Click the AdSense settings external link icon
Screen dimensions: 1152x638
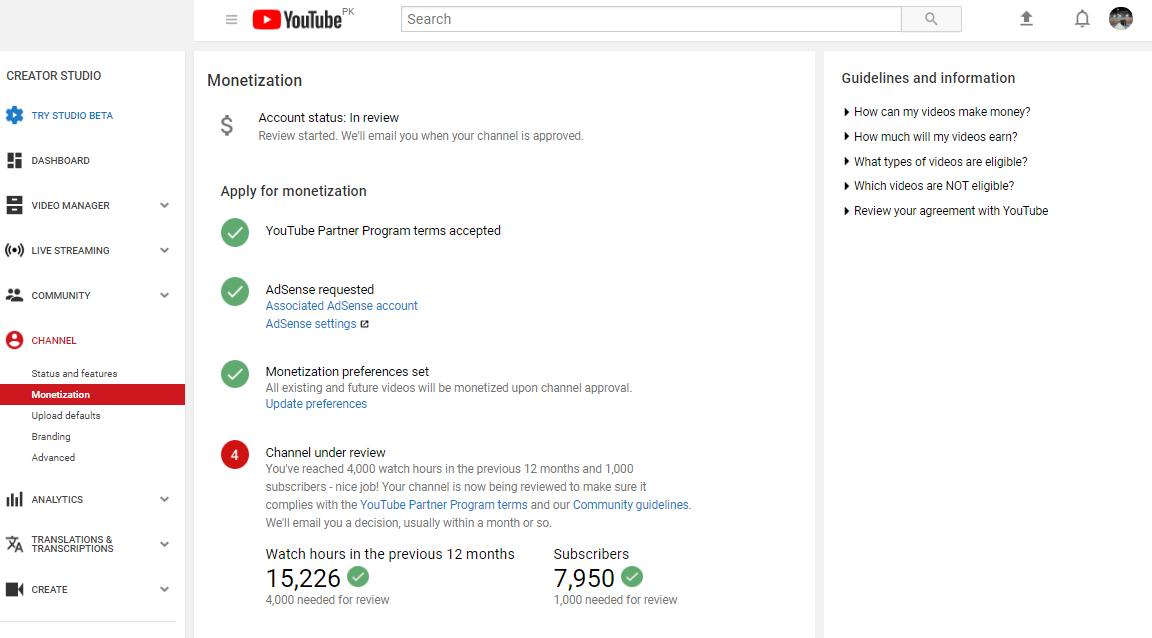coord(364,324)
